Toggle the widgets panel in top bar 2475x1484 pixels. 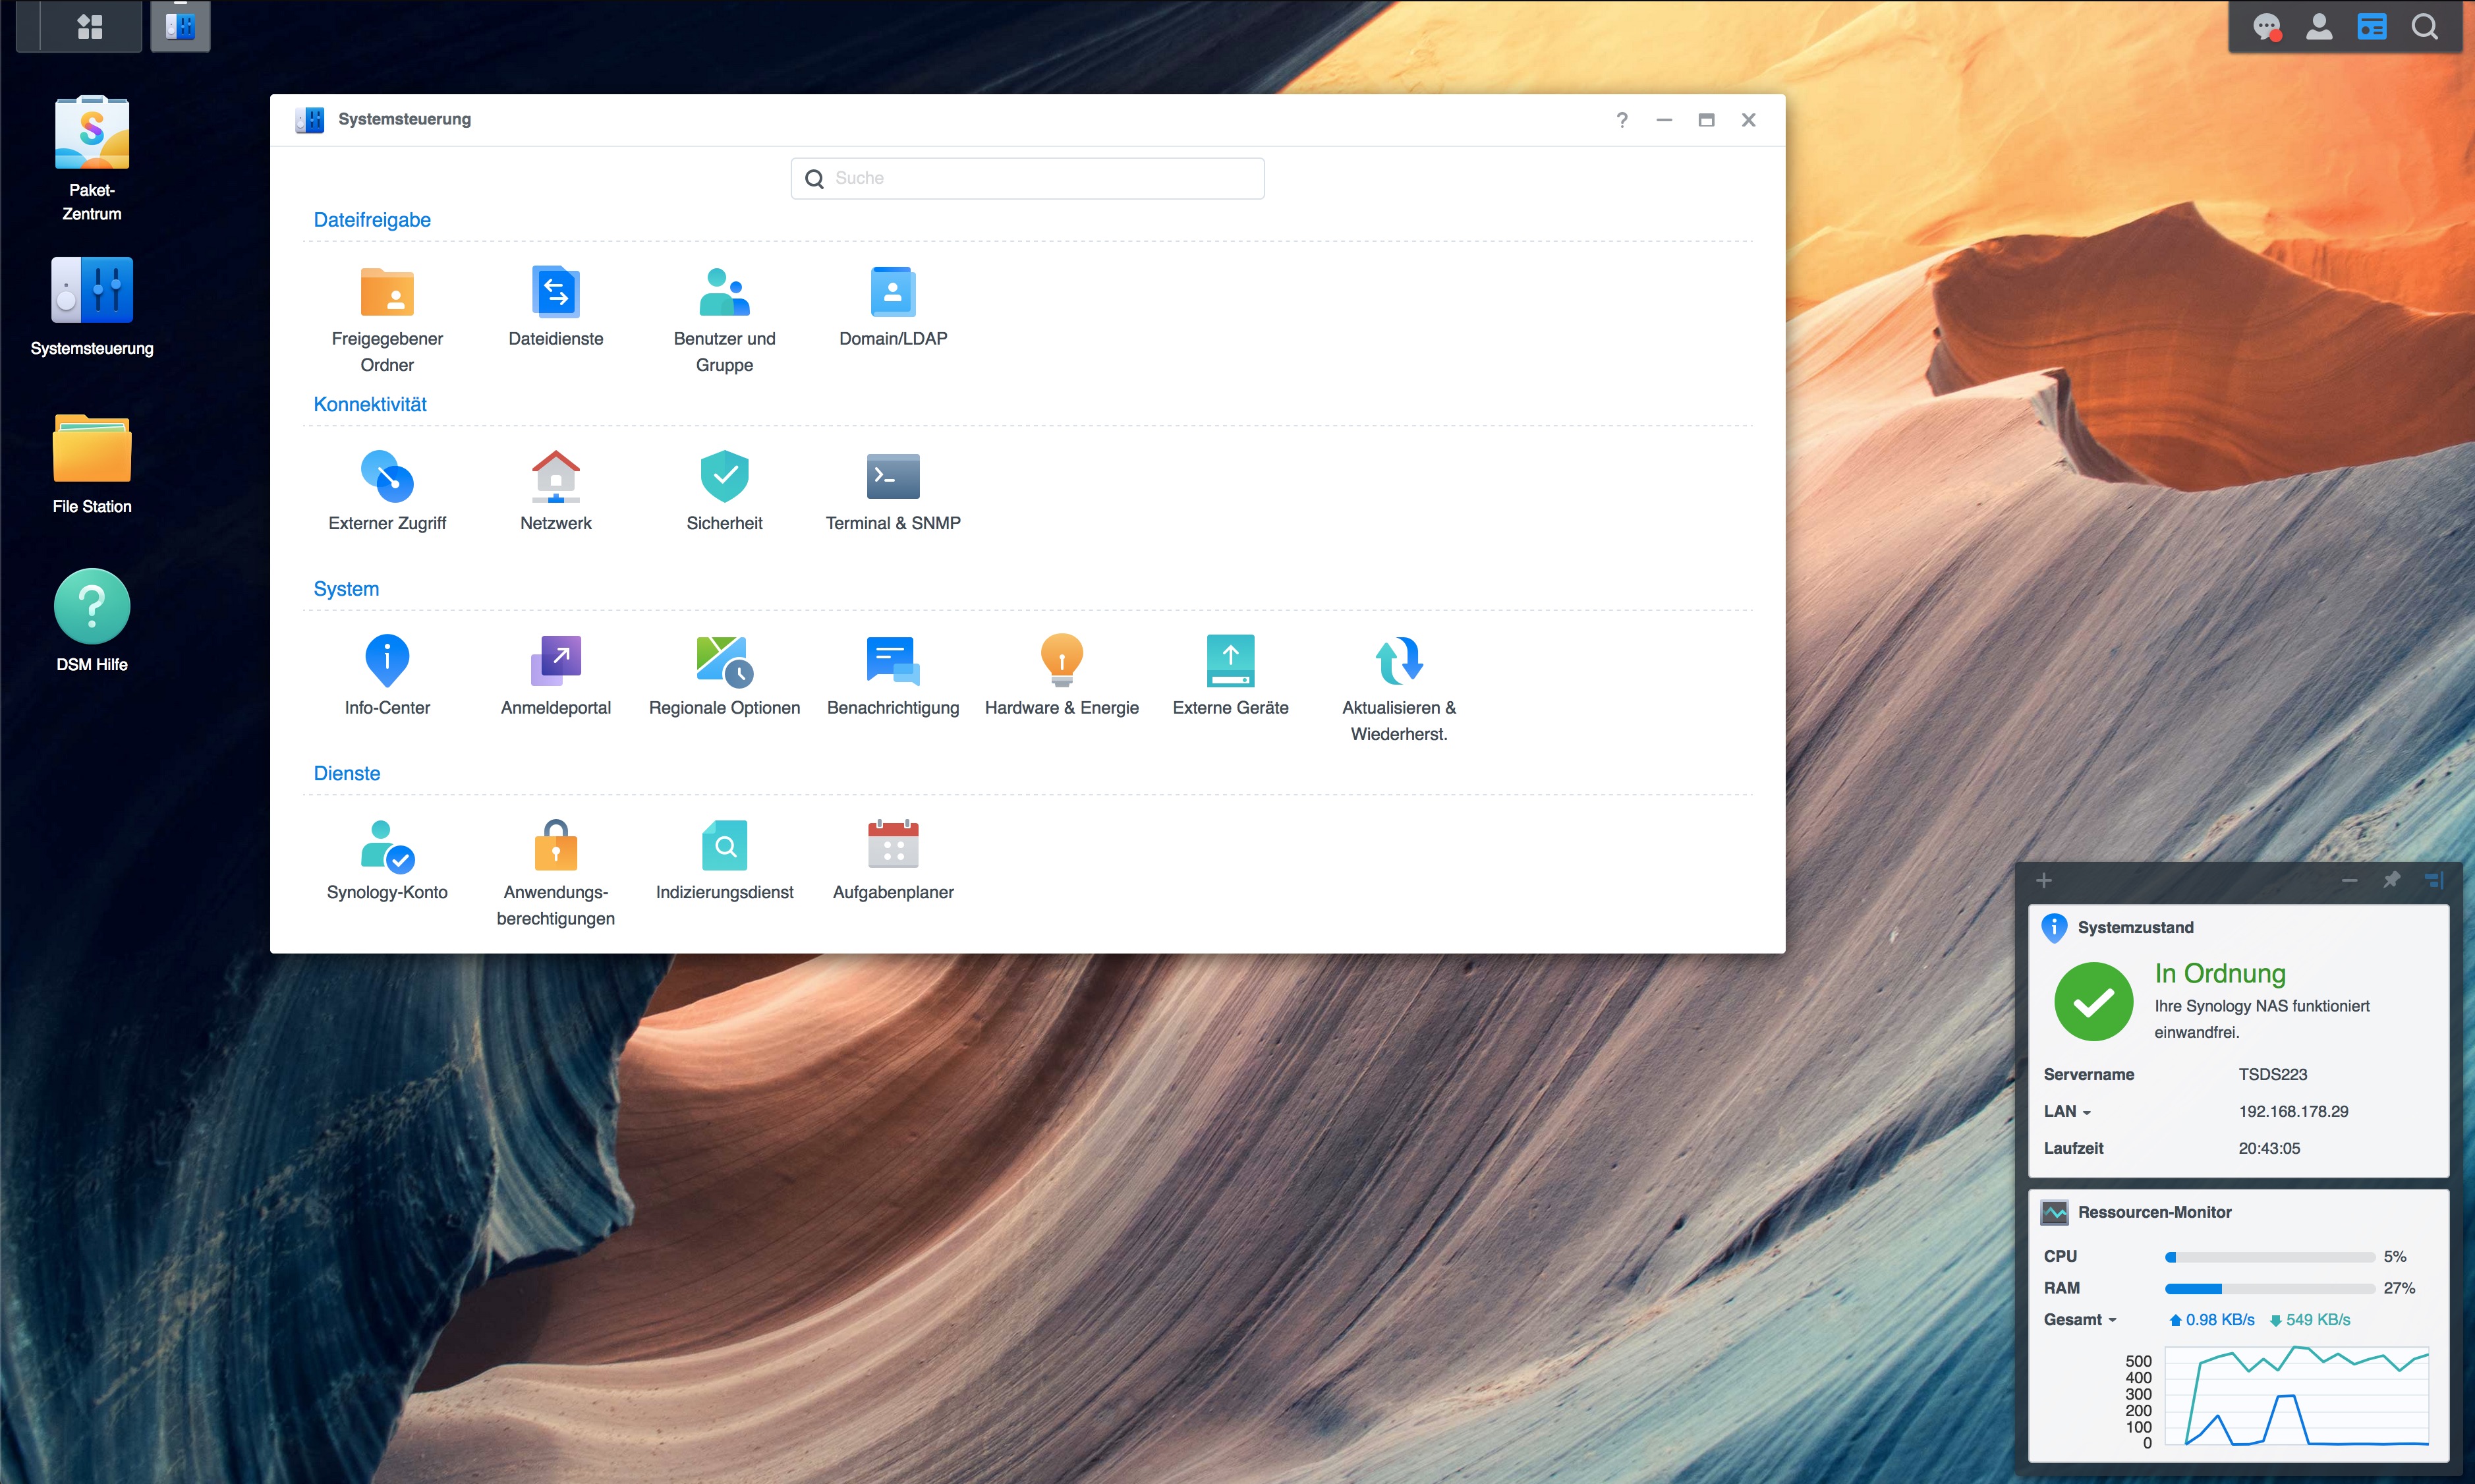(2371, 27)
